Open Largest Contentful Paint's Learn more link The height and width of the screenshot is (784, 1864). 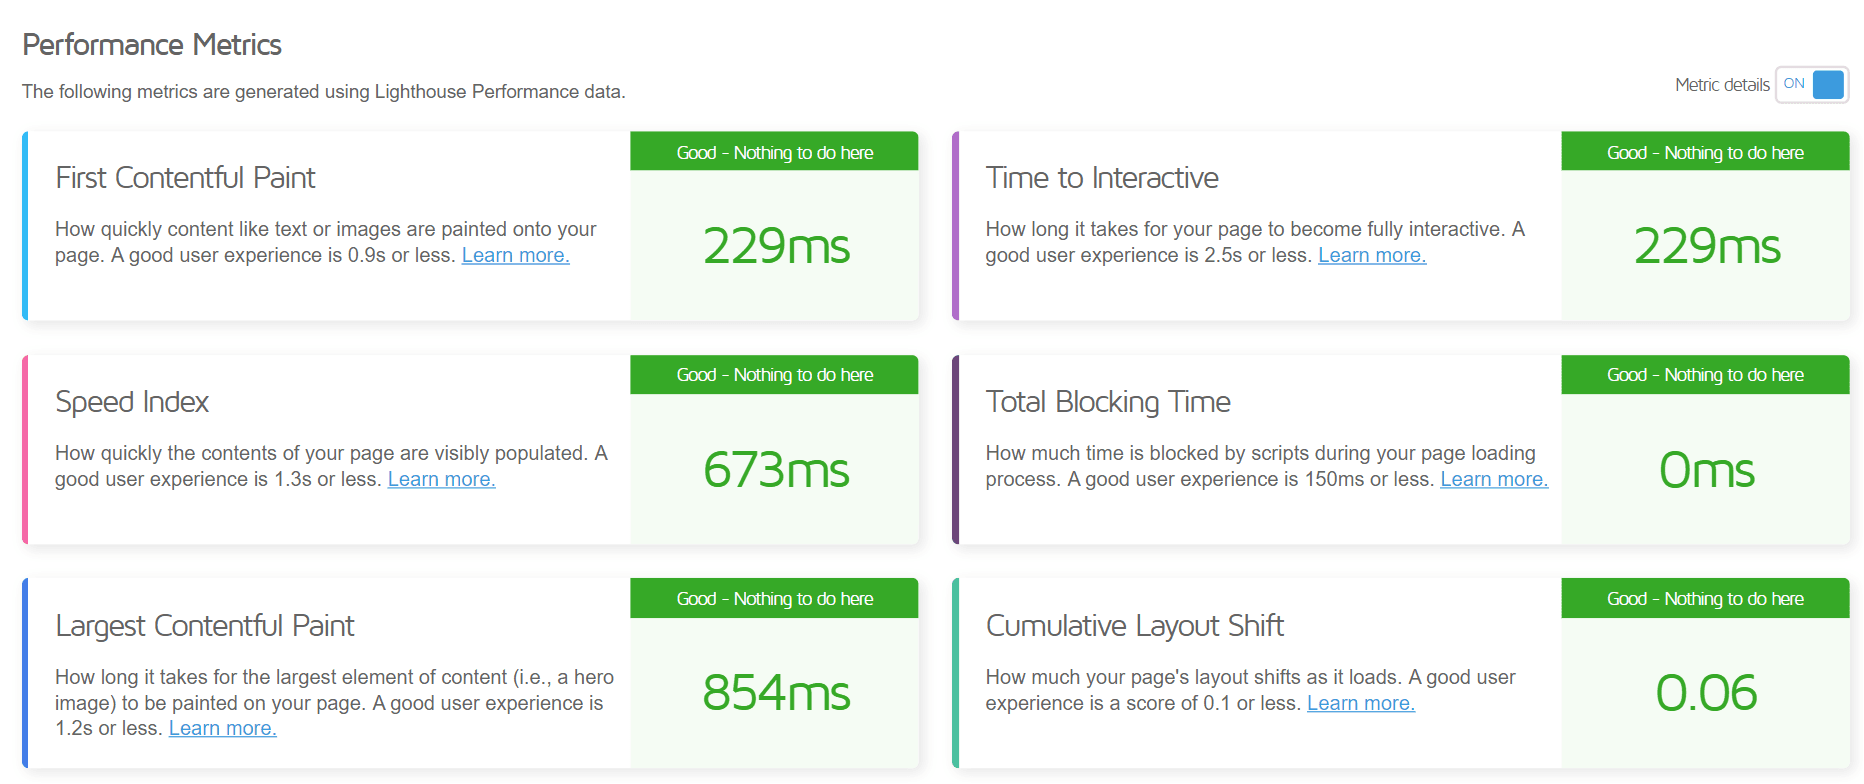point(222,728)
